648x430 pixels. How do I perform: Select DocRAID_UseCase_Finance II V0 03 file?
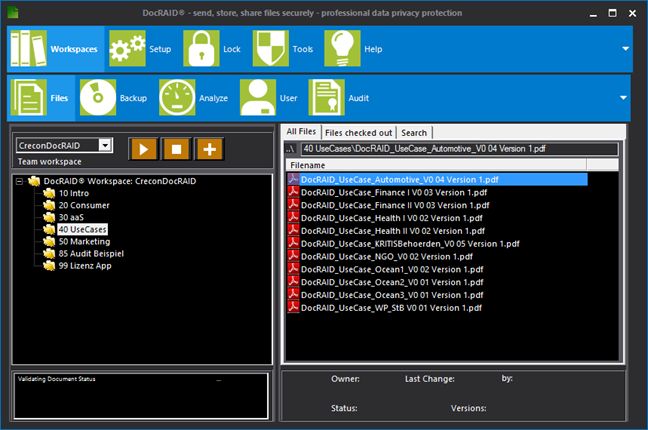point(395,205)
